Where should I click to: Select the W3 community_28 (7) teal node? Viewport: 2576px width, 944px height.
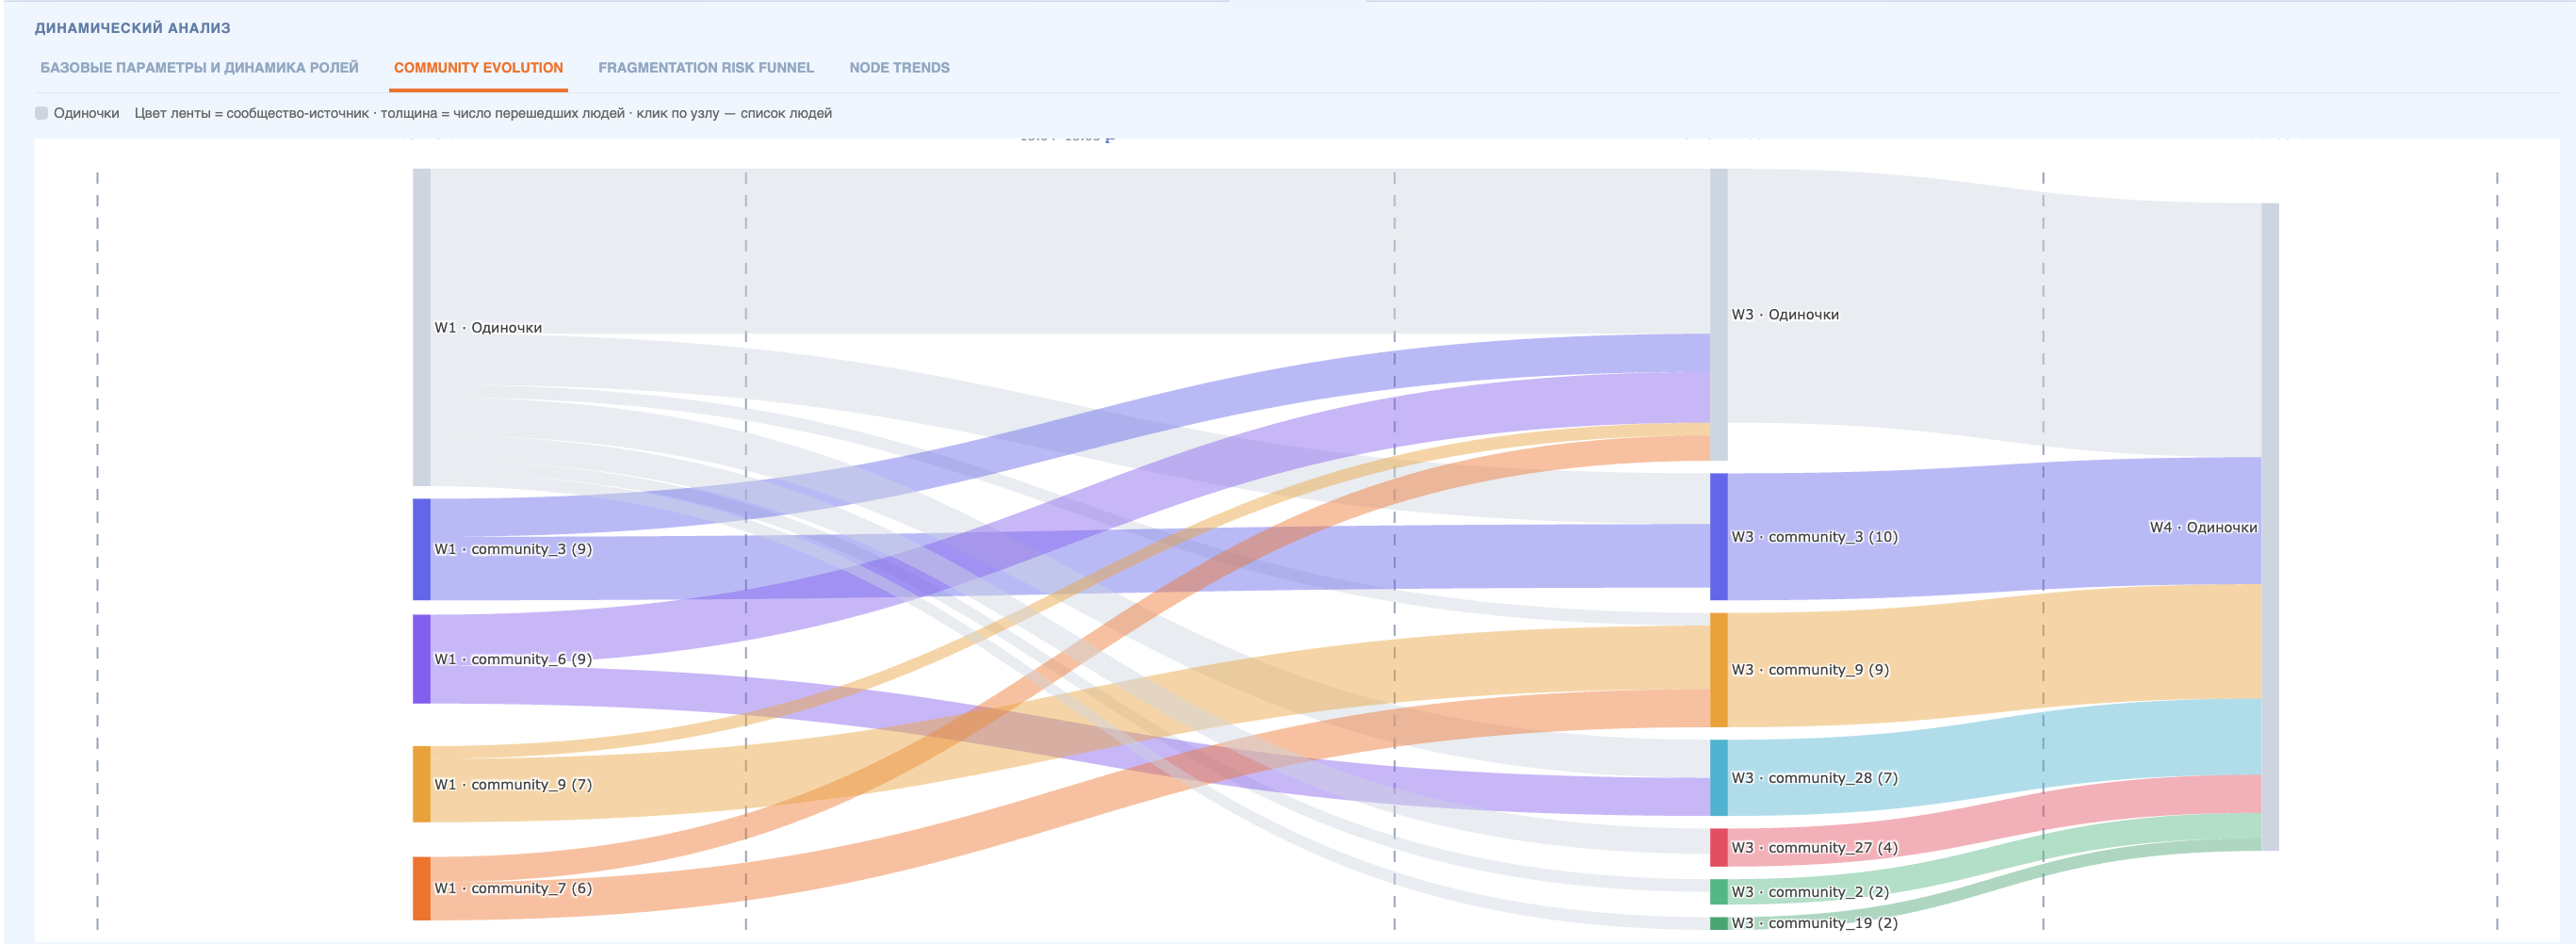pos(1718,778)
